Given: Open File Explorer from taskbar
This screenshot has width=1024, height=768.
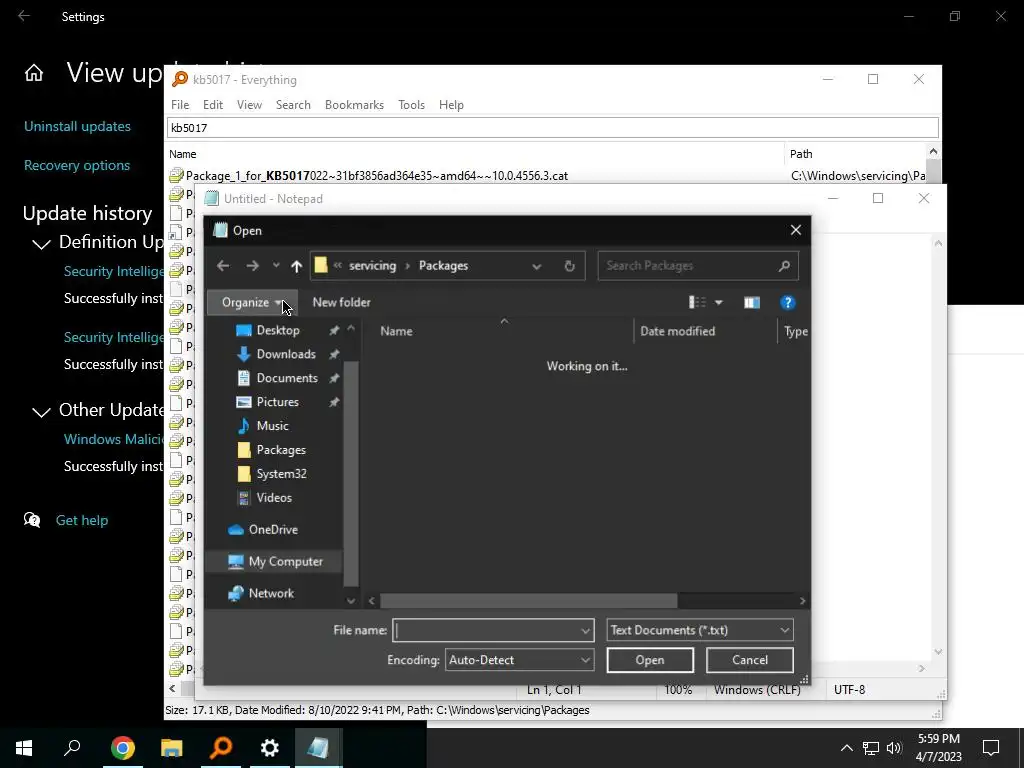Looking at the screenshot, I should pyautogui.click(x=172, y=748).
